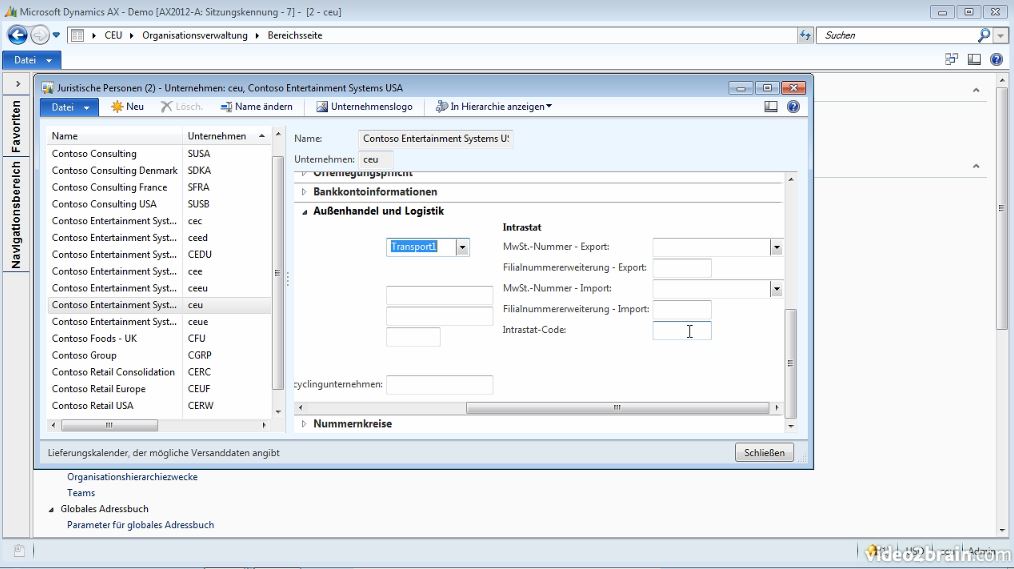Click the address bar grid icon
The image size is (1014, 569).
pos(77,36)
